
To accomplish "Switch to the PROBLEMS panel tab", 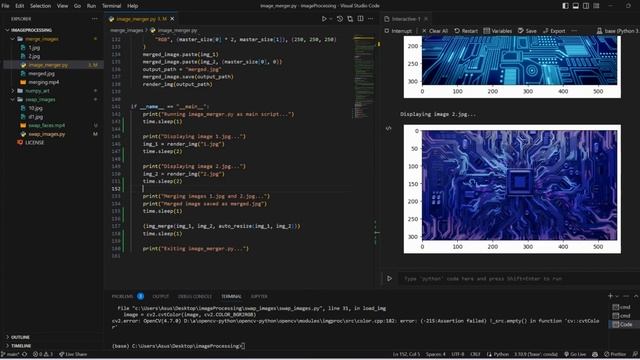I will 122,296.
